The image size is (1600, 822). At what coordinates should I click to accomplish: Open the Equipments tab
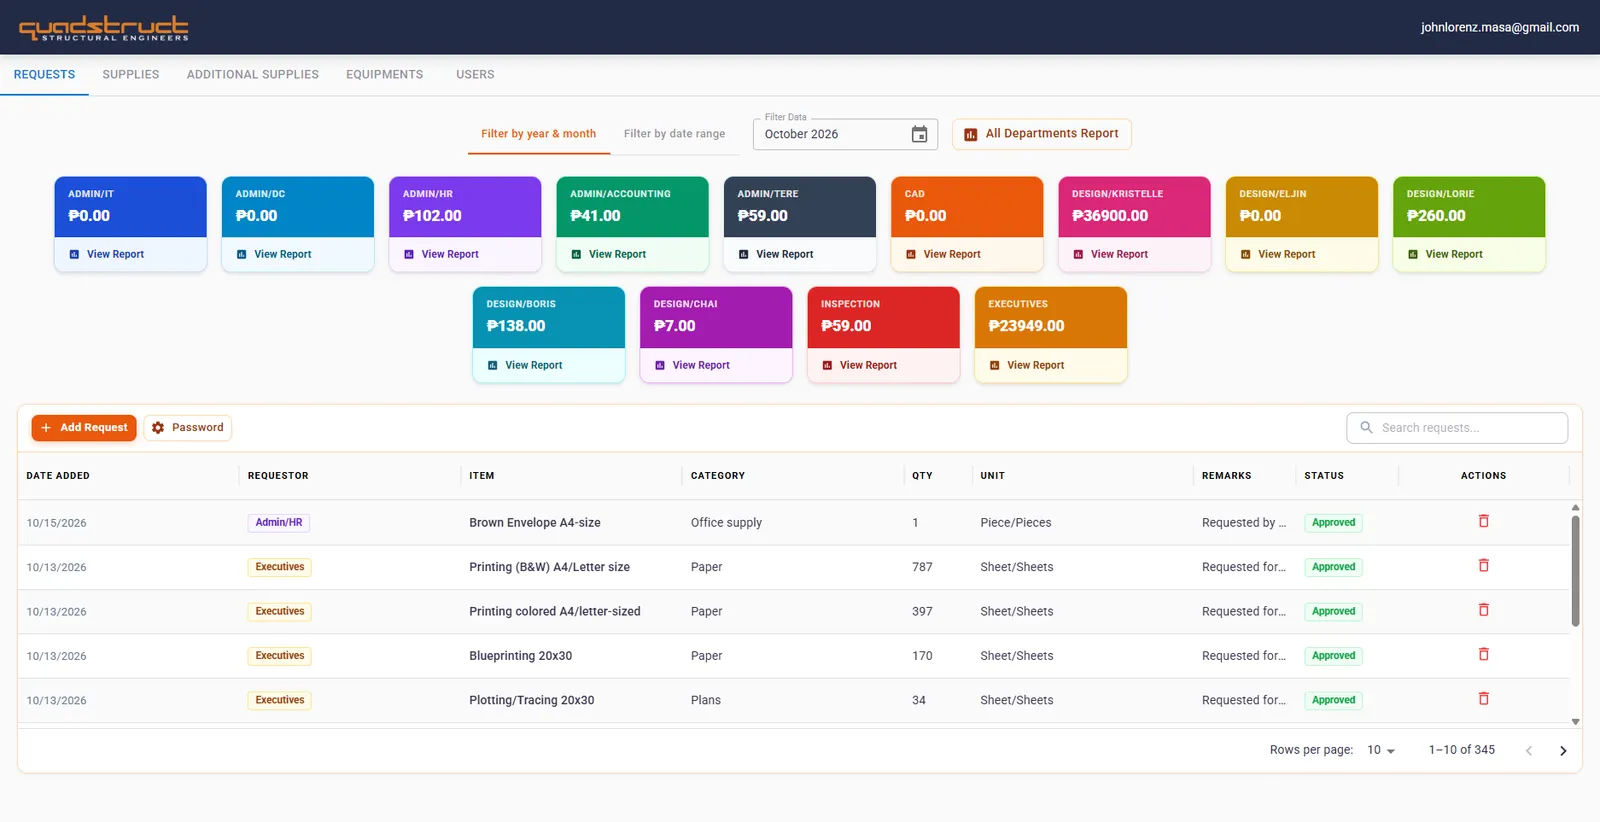pos(385,75)
